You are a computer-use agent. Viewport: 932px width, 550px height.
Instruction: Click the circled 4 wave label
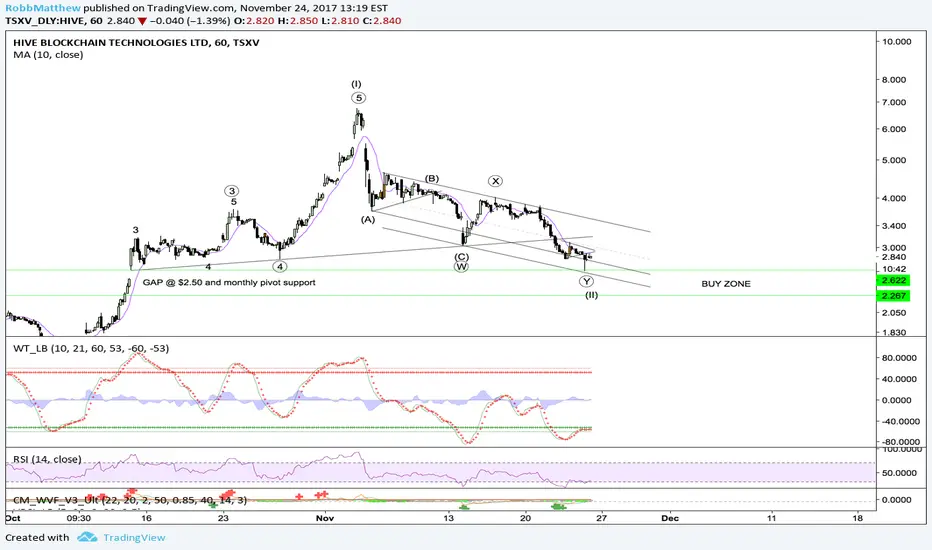pyautogui.click(x=280, y=267)
